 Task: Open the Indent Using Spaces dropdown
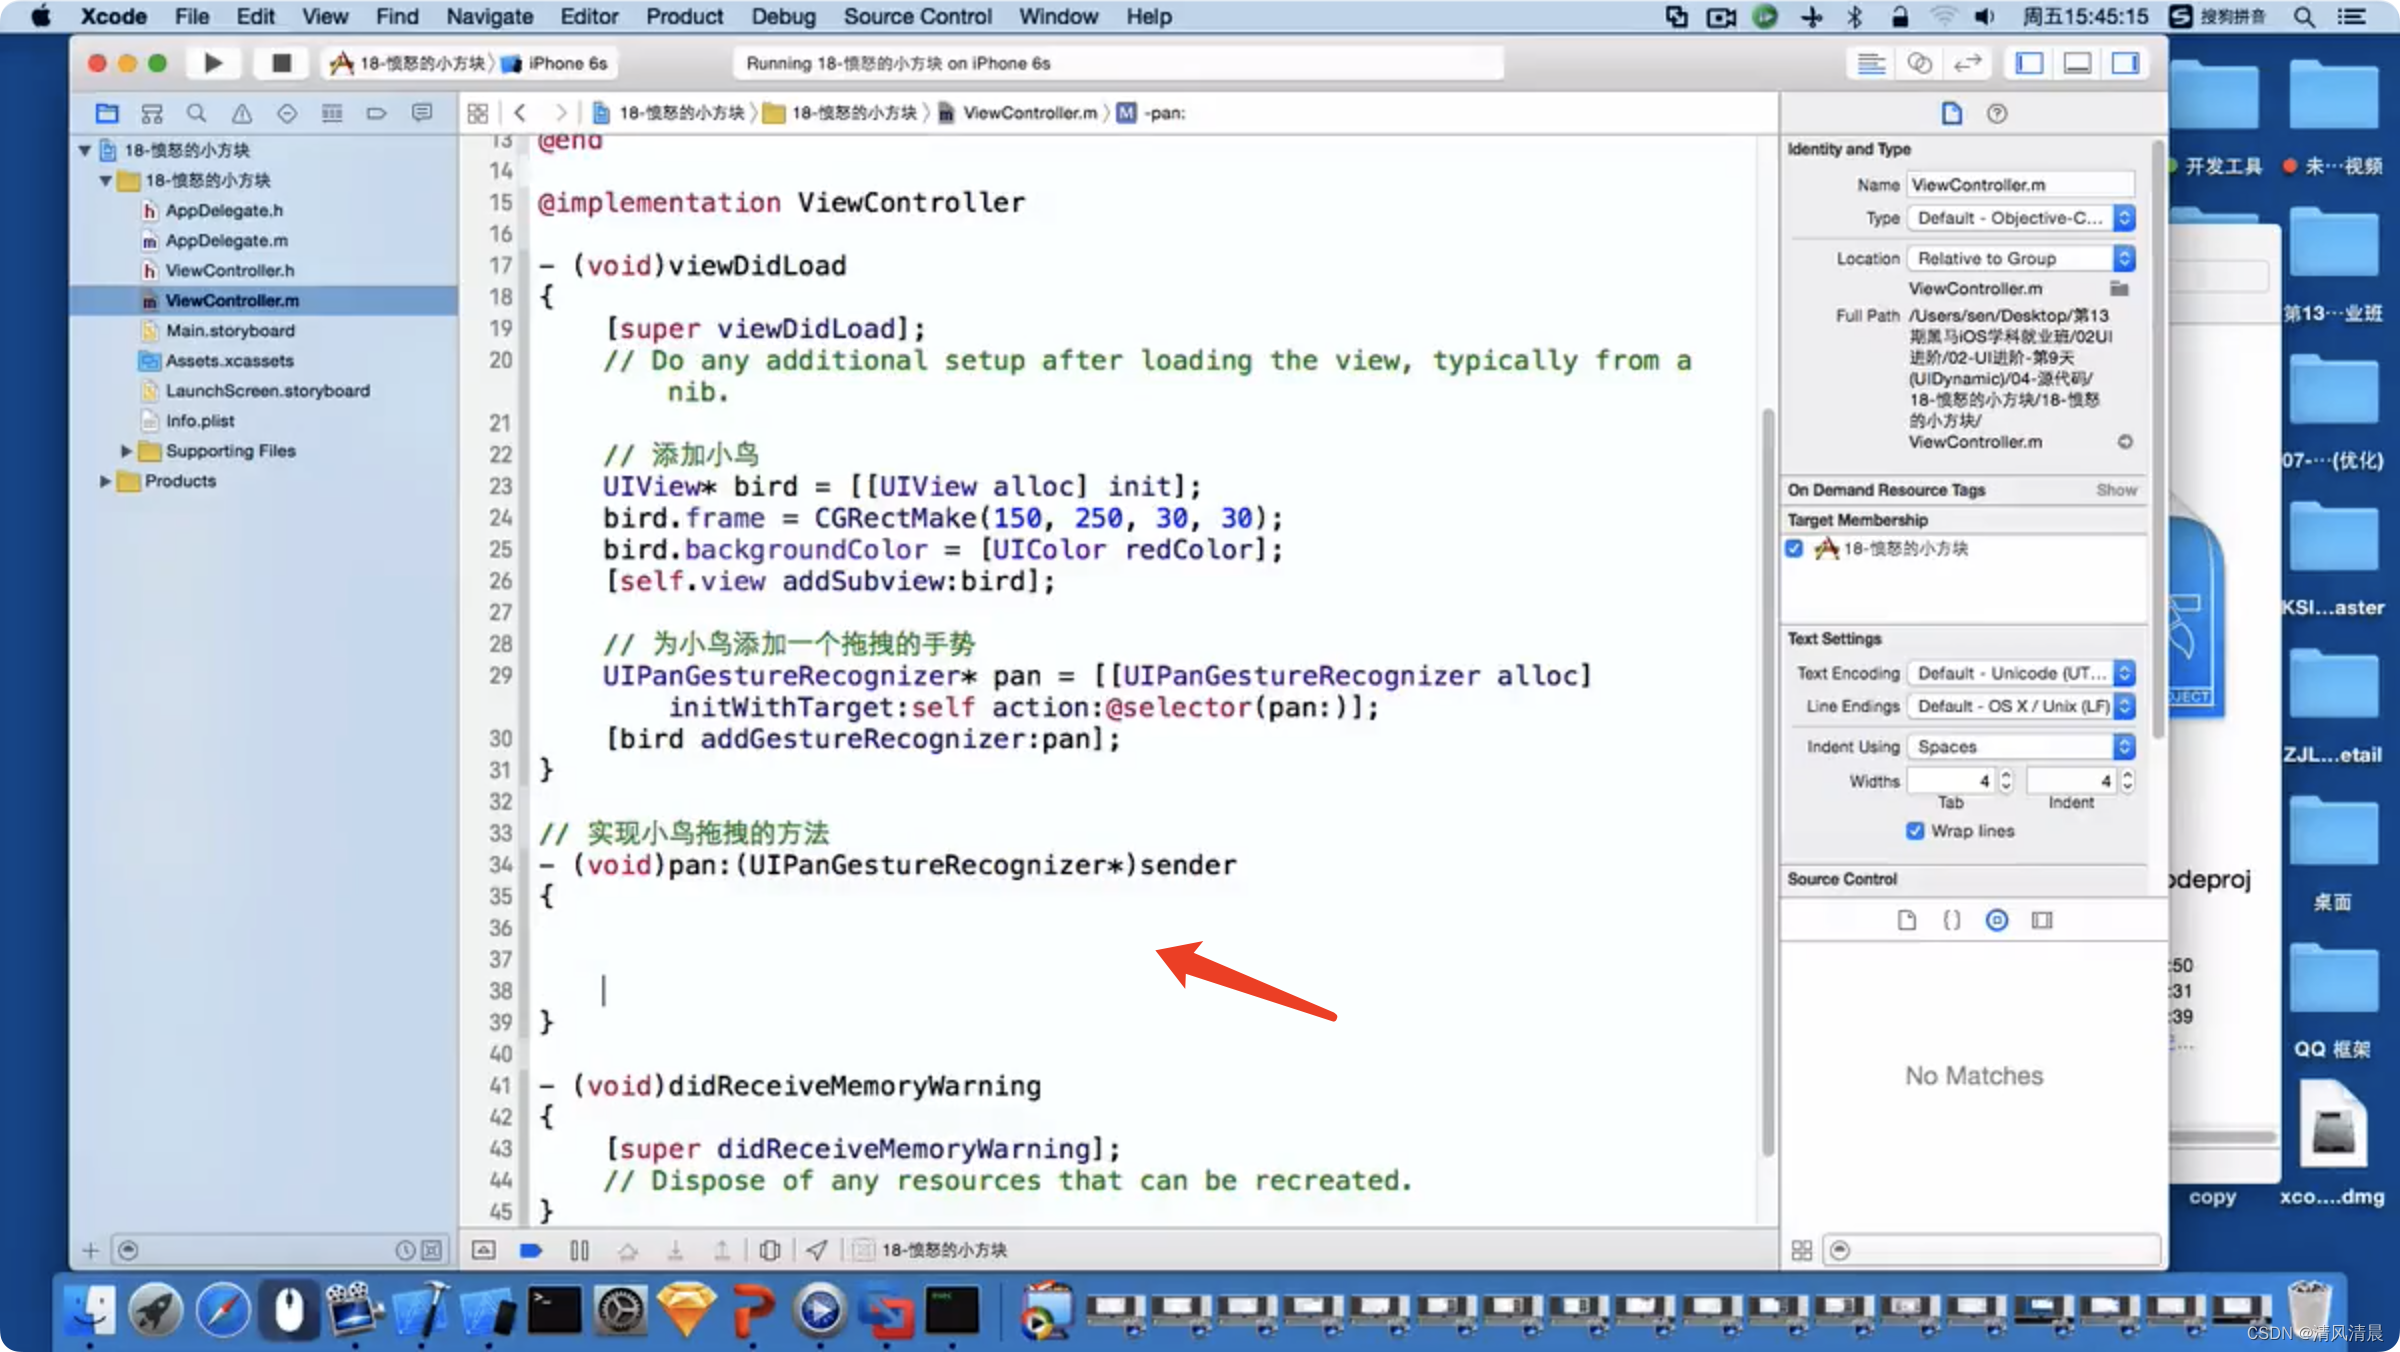click(2021, 746)
